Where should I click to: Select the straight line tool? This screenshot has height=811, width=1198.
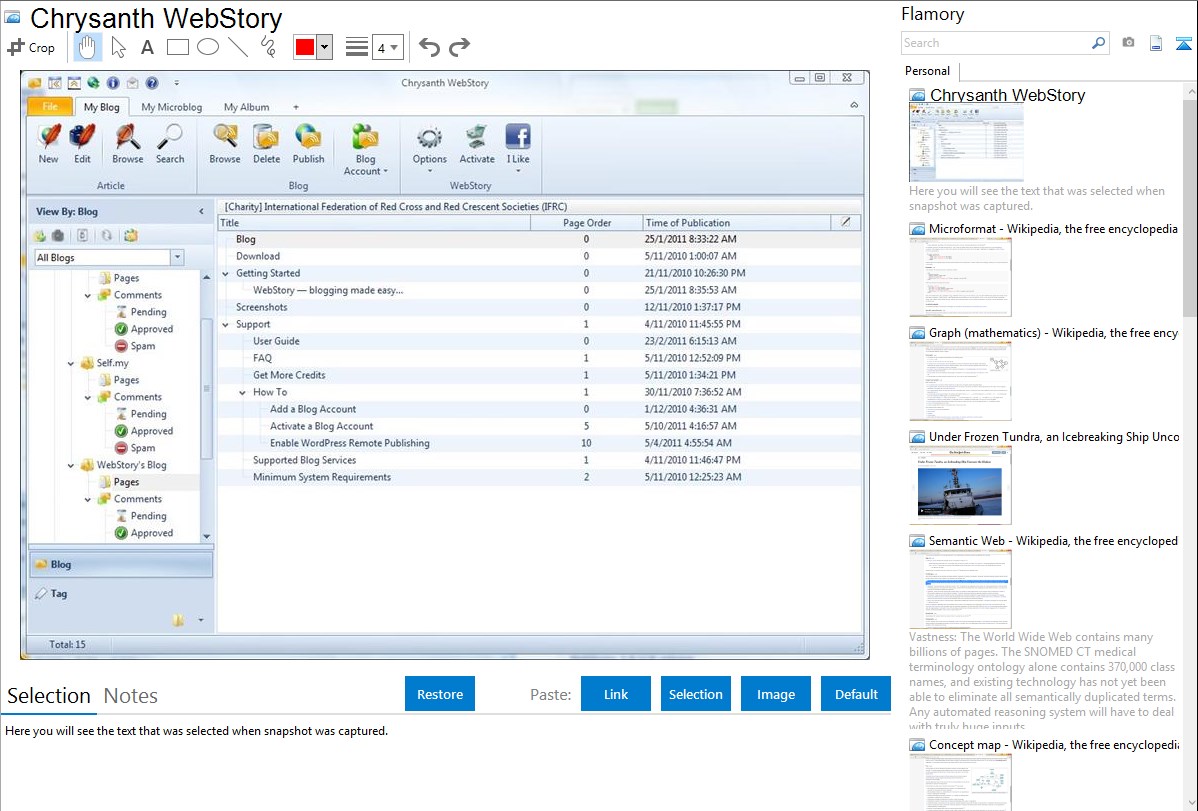pos(238,47)
